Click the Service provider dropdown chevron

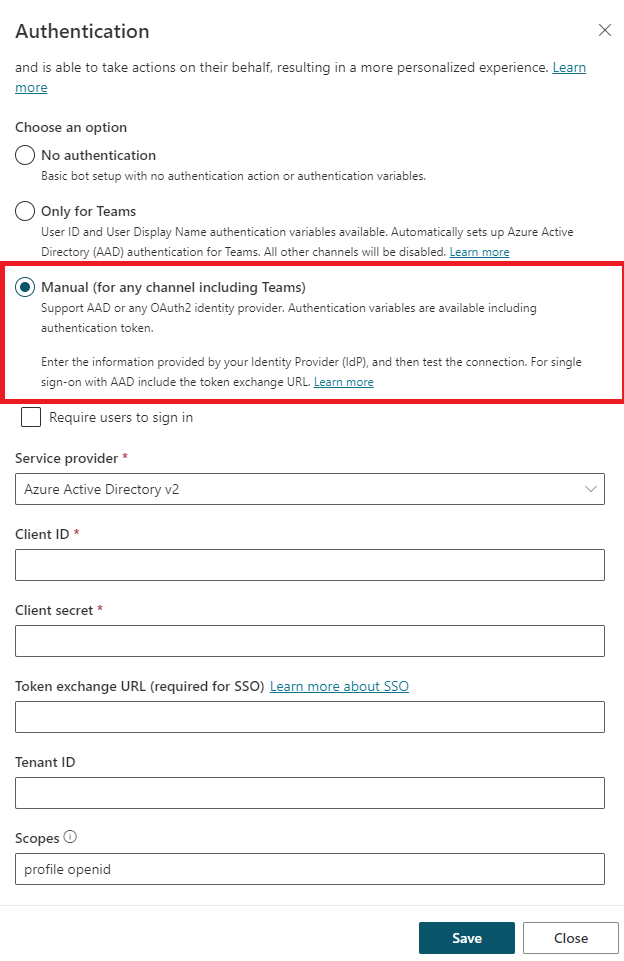coord(588,489)
